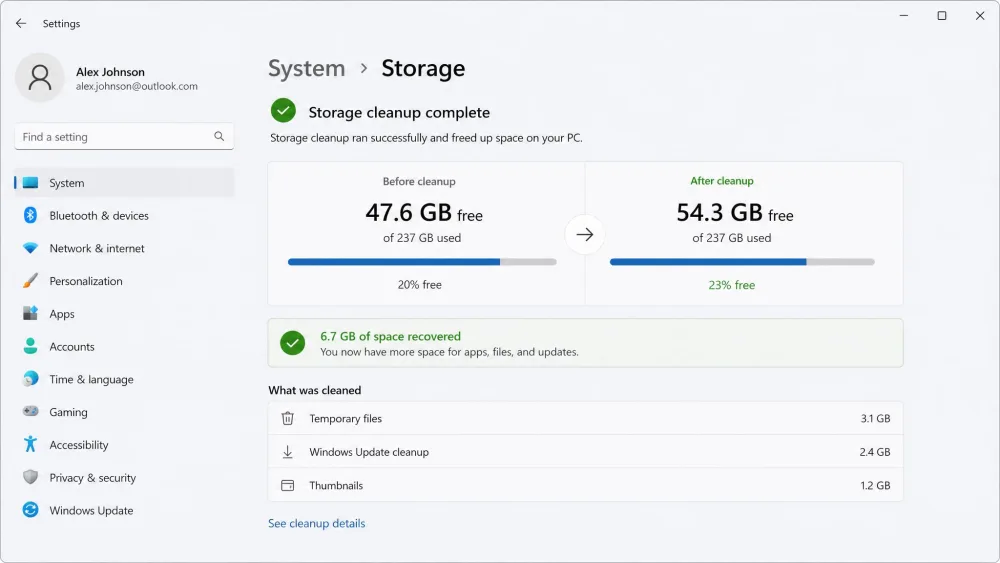Go to Network & internet
This screenshot has height=563, width=1000.
pyautogui.click(x=124, y=248)
